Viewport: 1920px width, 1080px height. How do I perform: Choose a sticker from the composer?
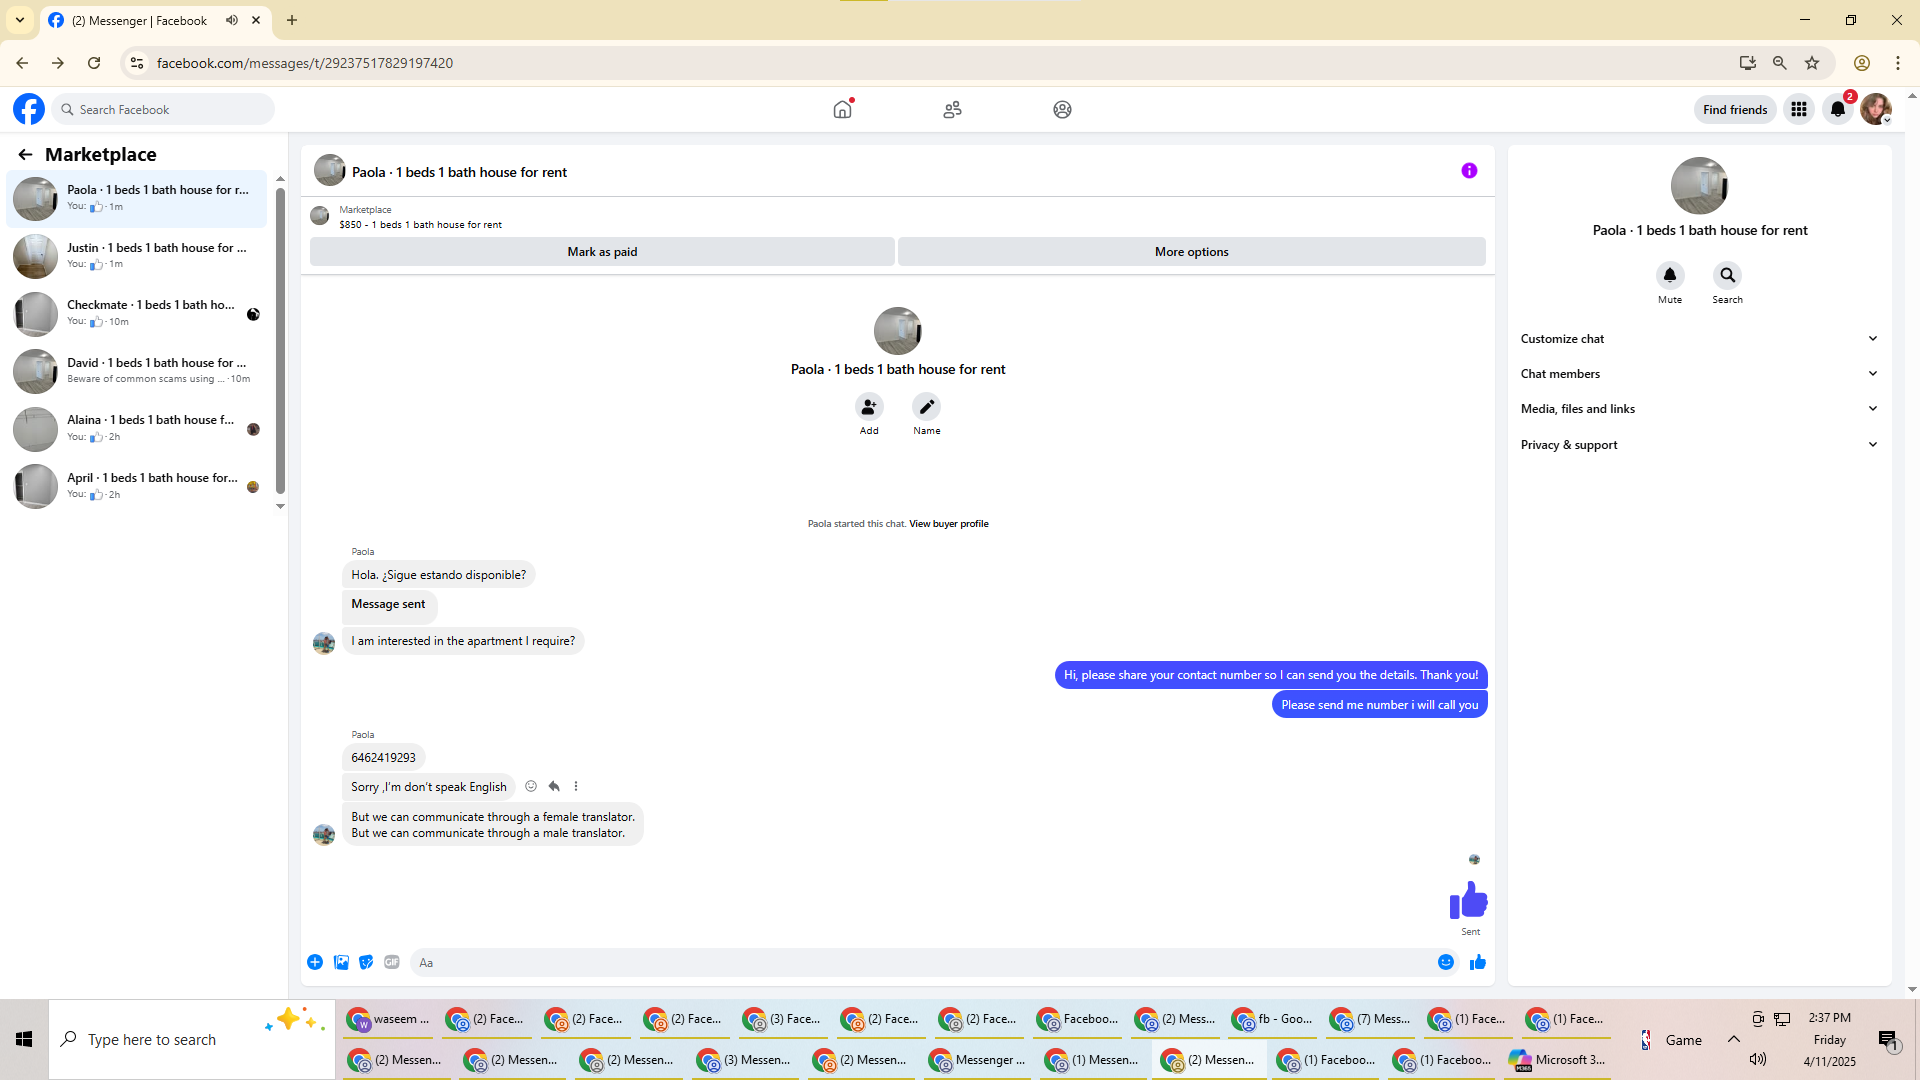coord(366,962)
